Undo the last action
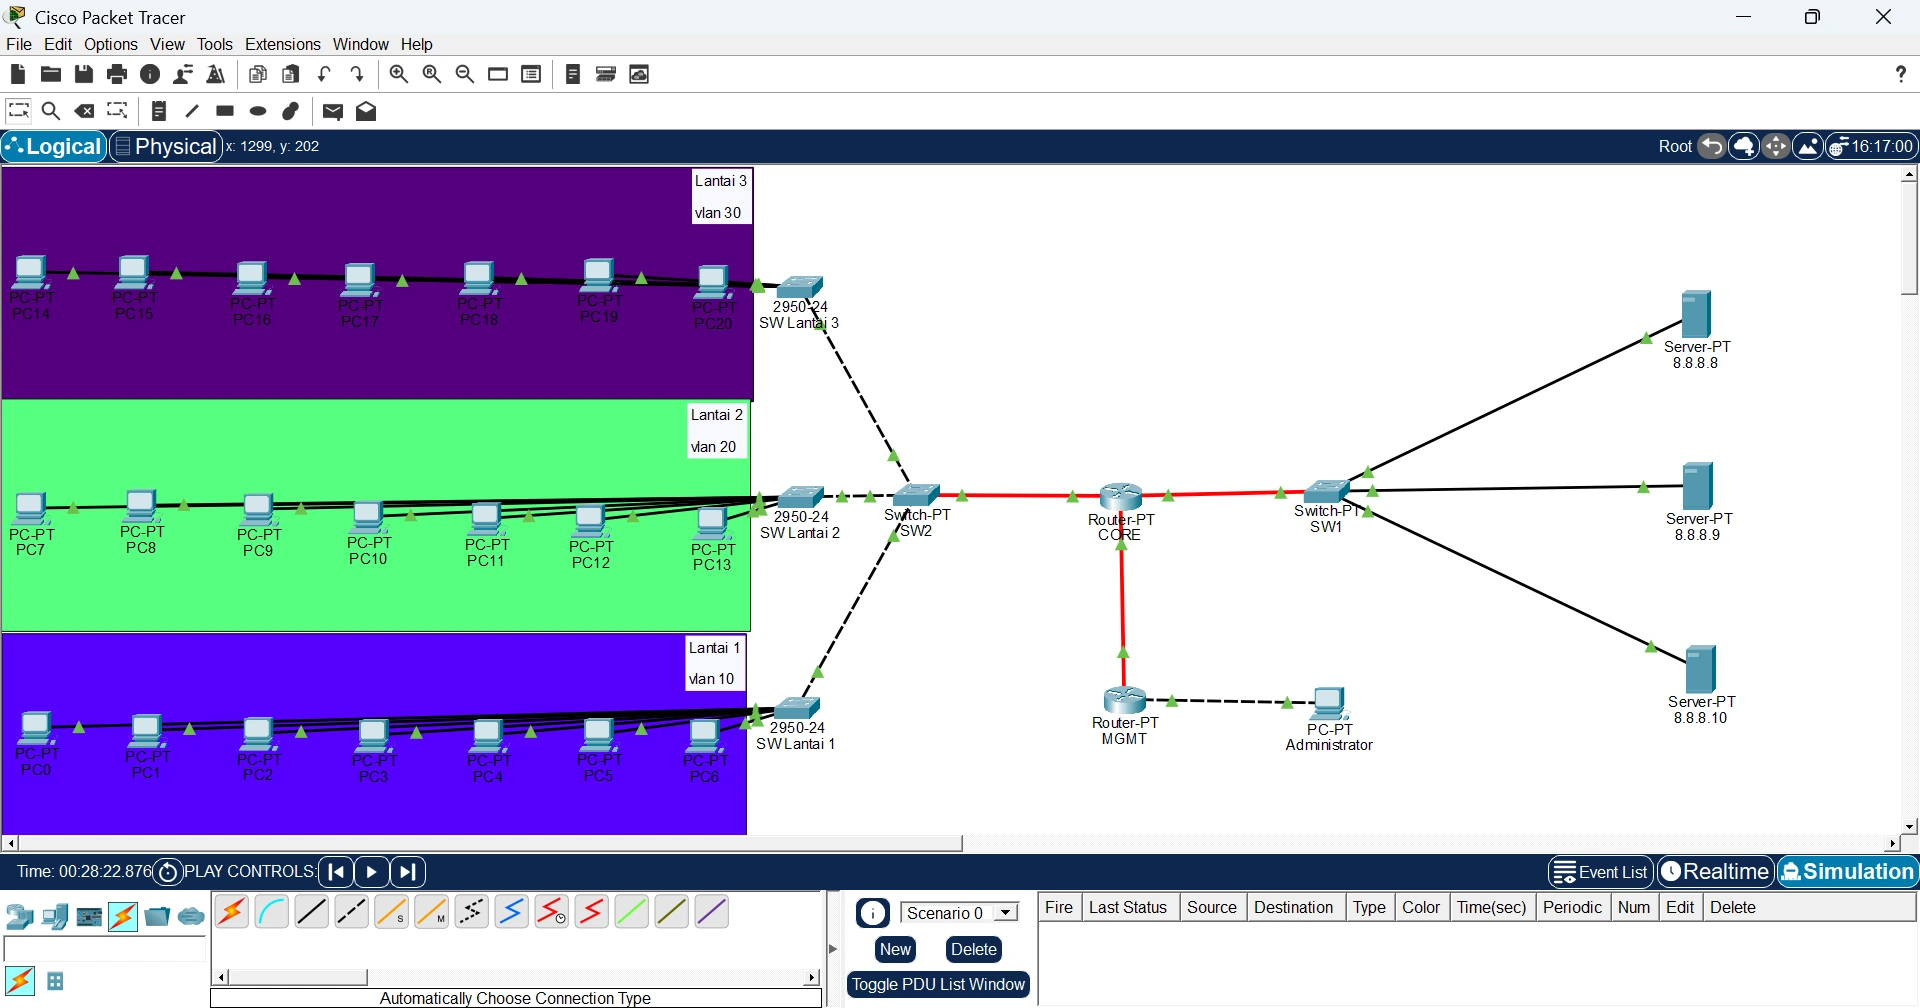 click(324, 74)
